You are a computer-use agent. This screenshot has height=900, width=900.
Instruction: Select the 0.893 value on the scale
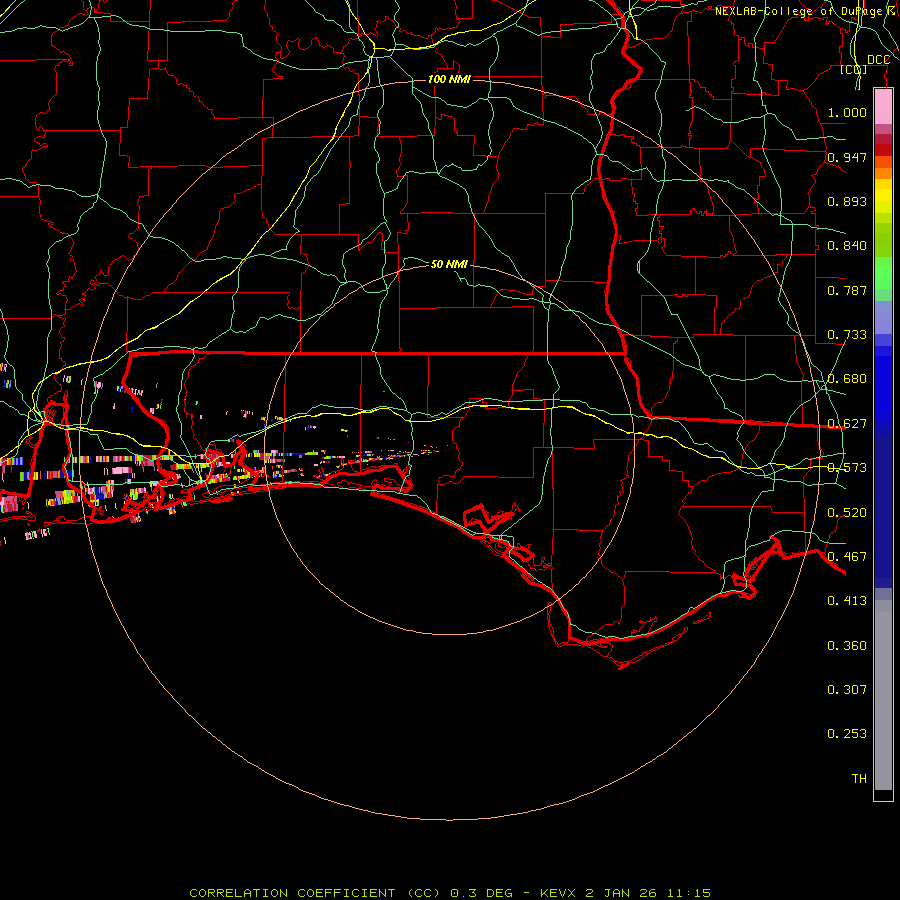point(847,201)
